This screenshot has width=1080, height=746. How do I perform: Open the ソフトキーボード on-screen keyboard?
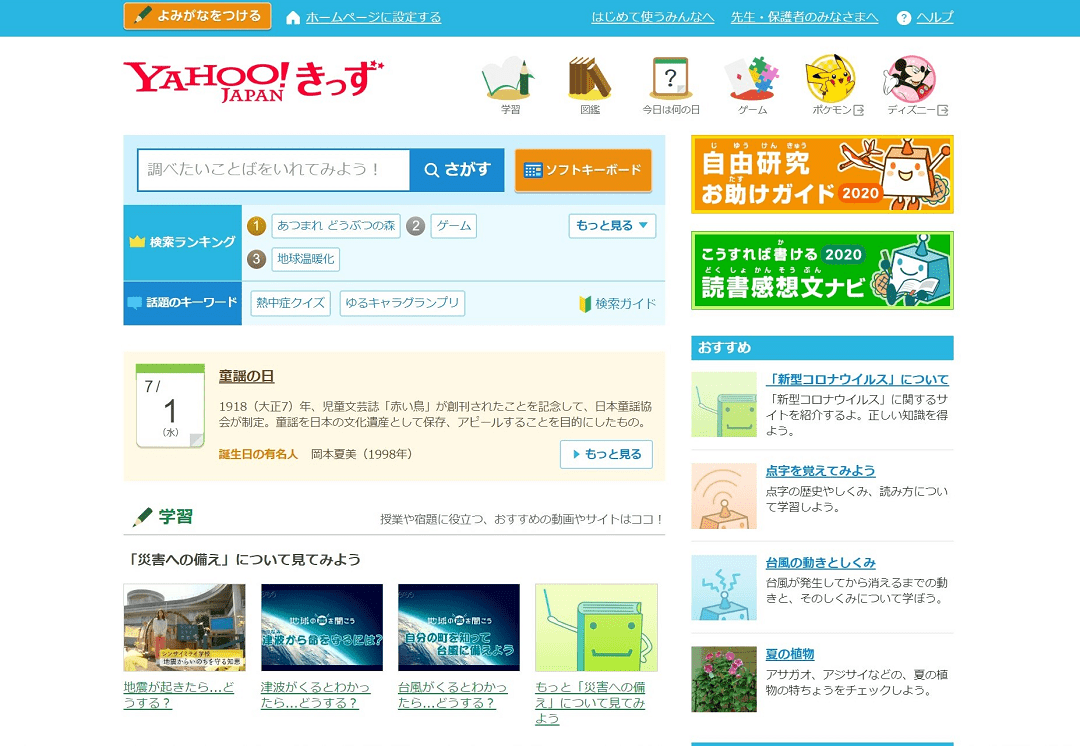click(583, 170)
